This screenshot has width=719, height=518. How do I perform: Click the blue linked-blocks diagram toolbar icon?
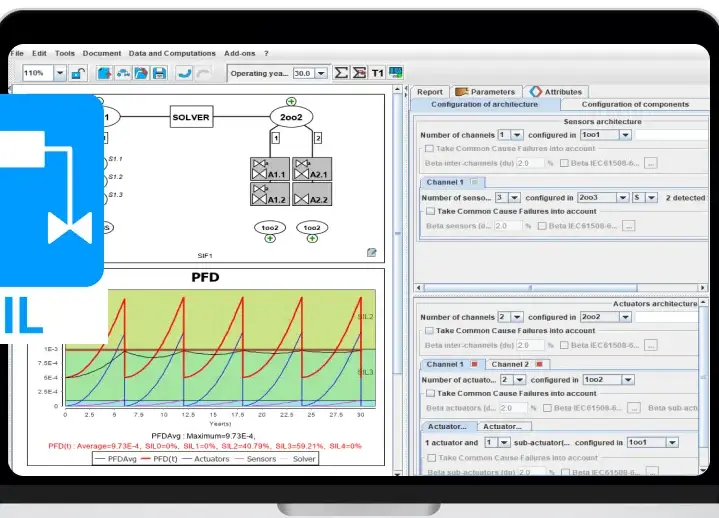pos(123,73)
